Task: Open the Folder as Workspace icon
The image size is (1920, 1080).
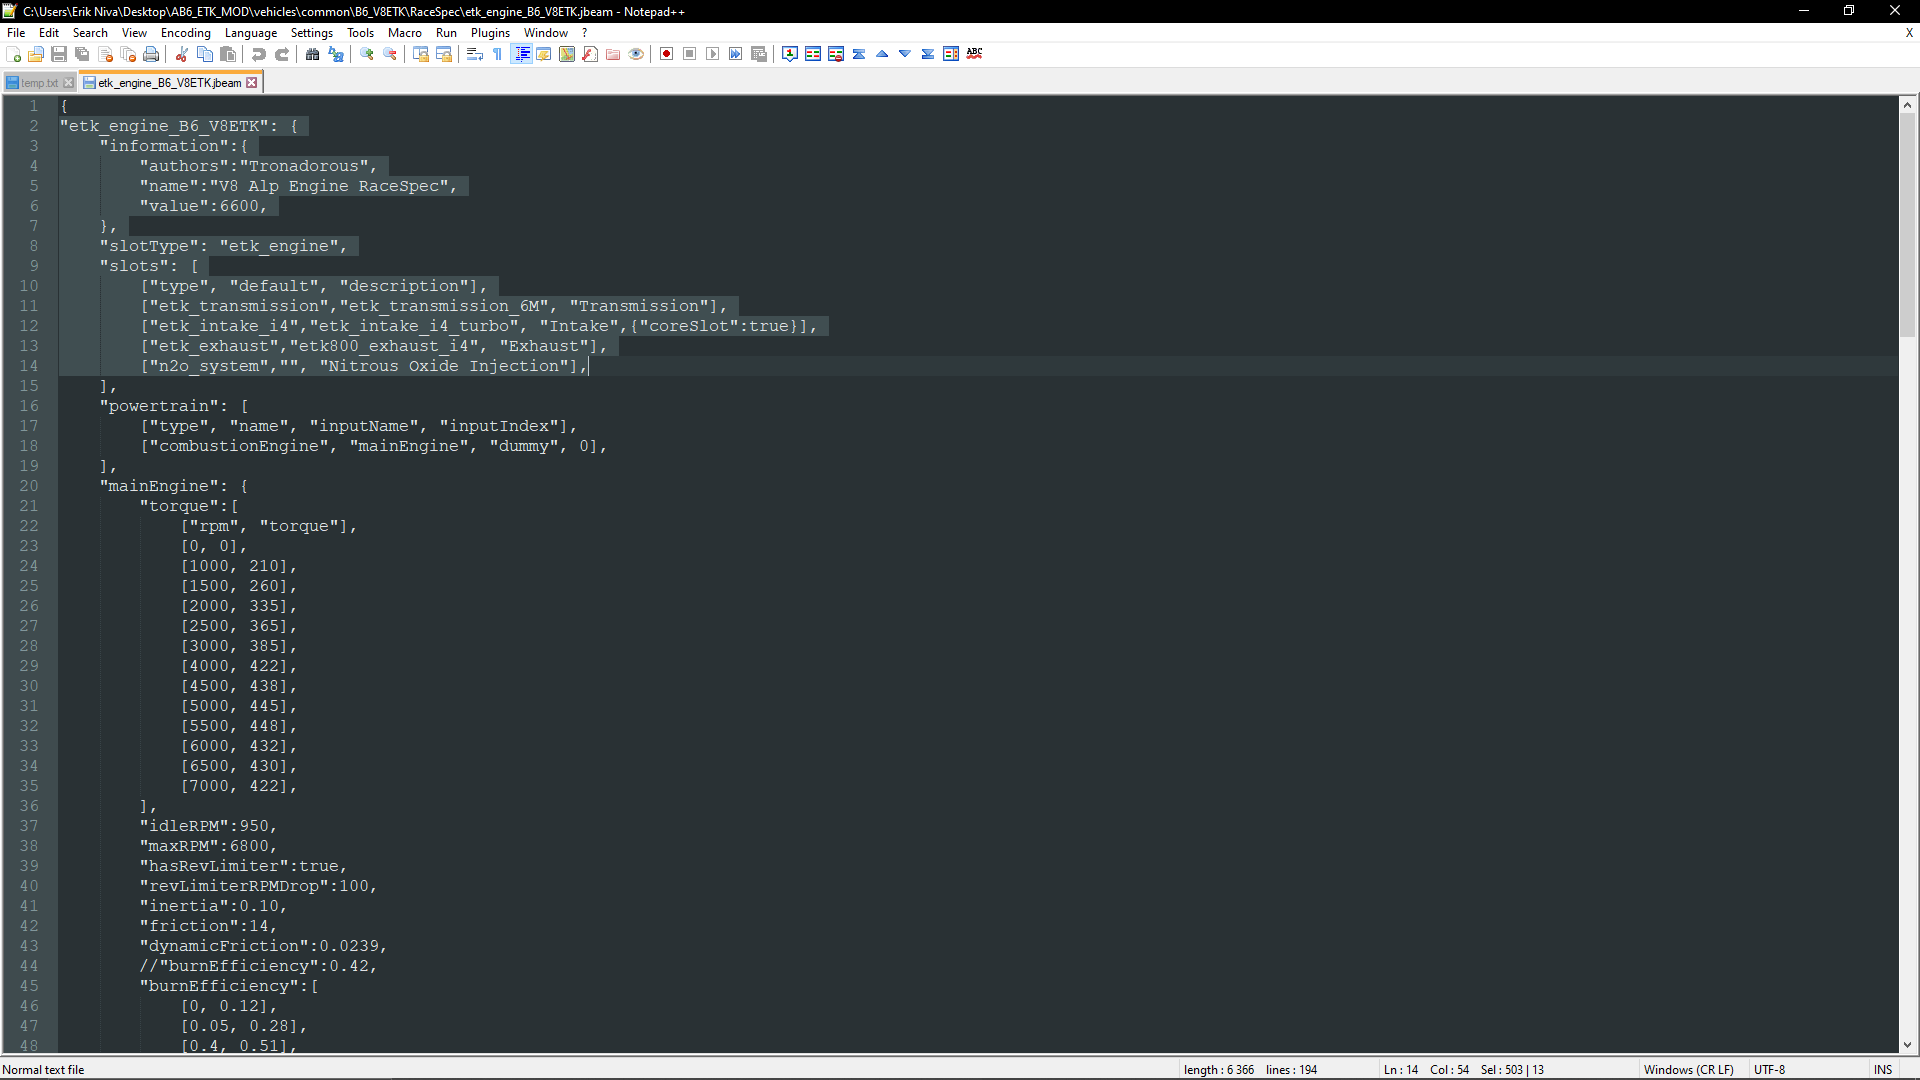Action: (613, 54)
